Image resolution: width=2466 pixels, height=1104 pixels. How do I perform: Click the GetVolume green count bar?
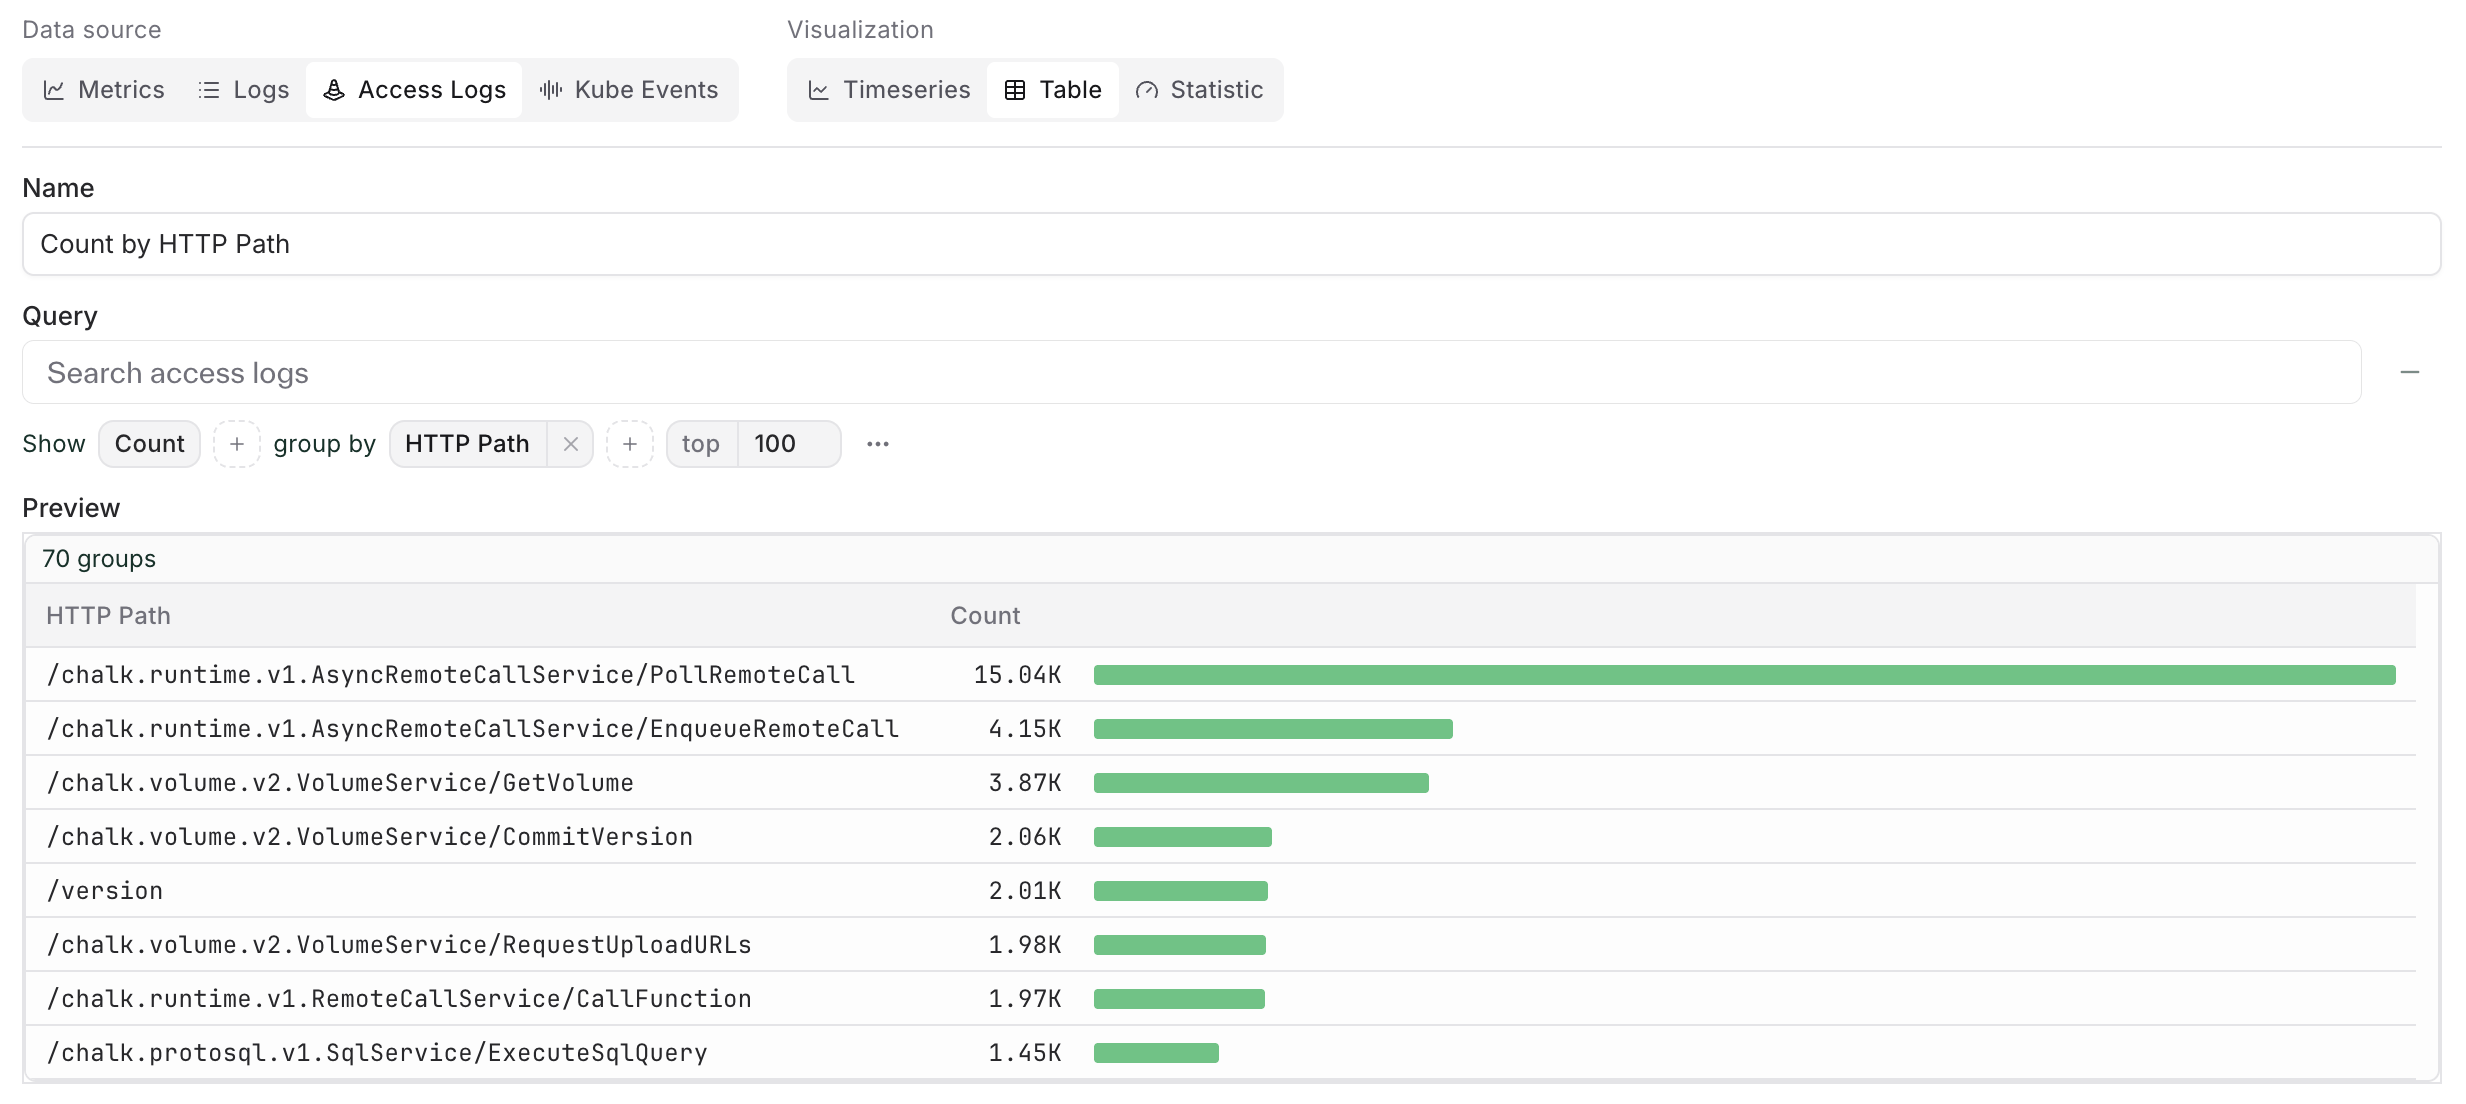pyautogui.click(x=1261, y=783)
